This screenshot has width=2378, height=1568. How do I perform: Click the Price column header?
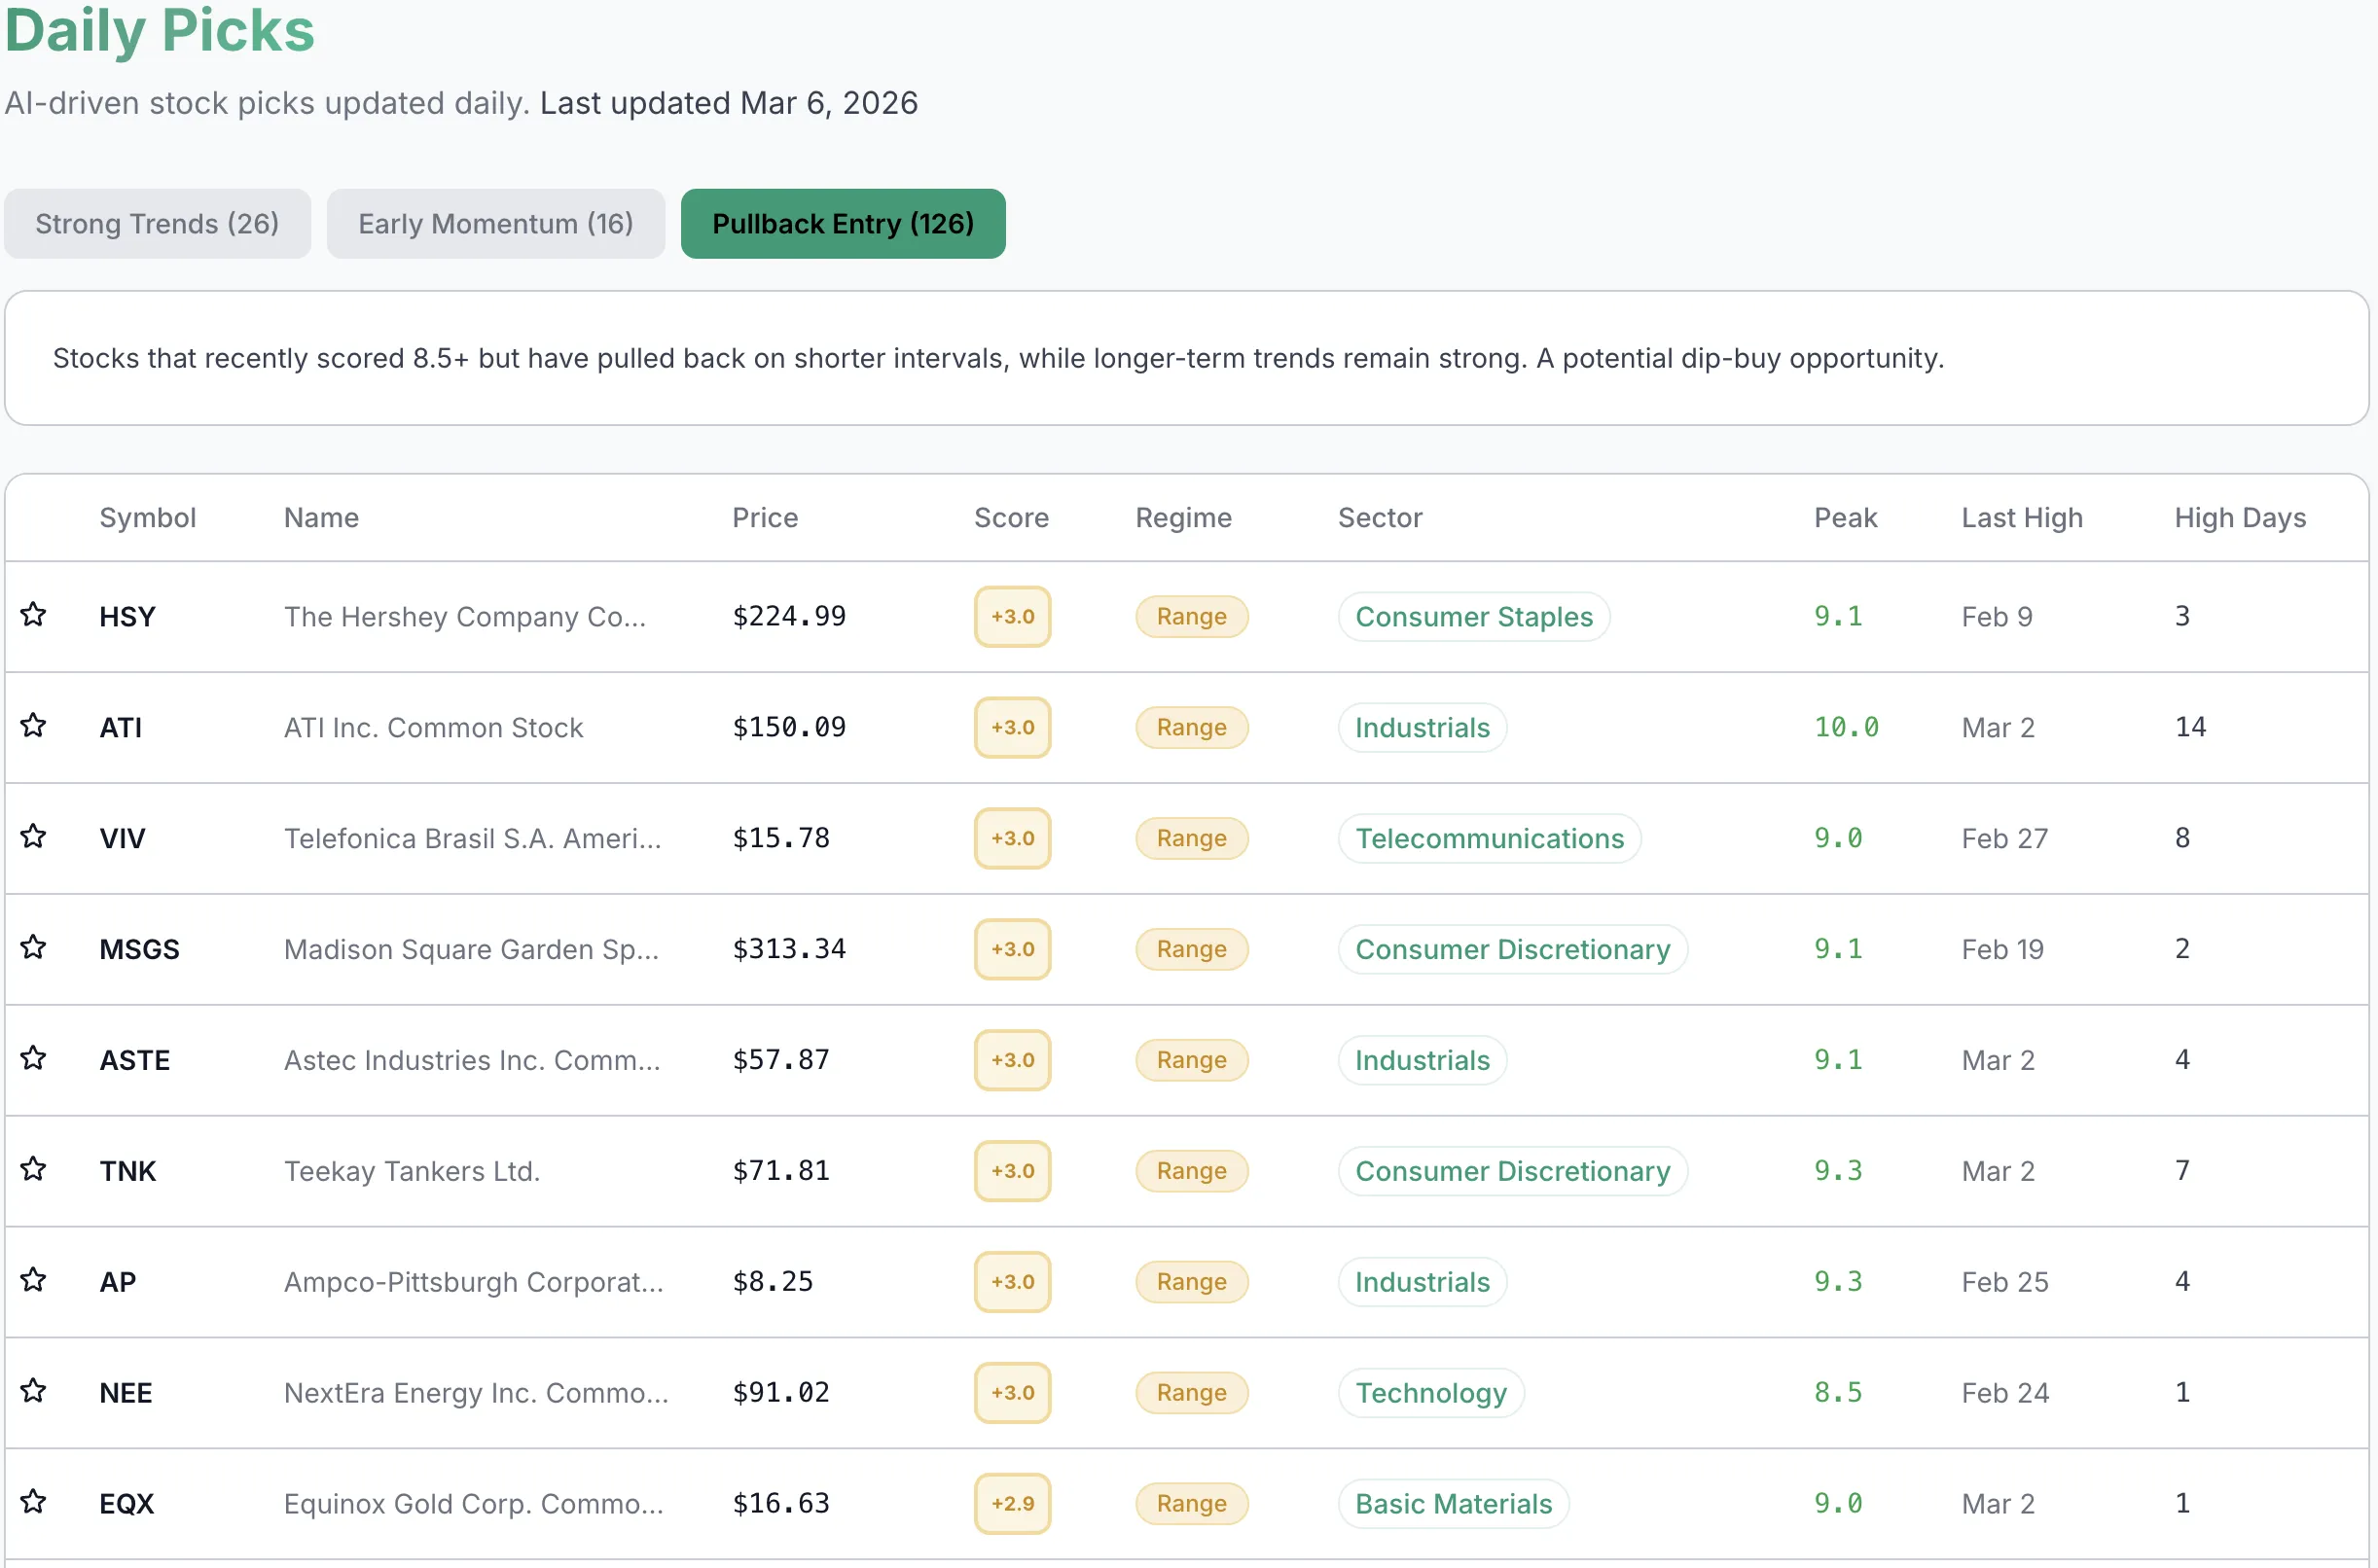(765, 518)
